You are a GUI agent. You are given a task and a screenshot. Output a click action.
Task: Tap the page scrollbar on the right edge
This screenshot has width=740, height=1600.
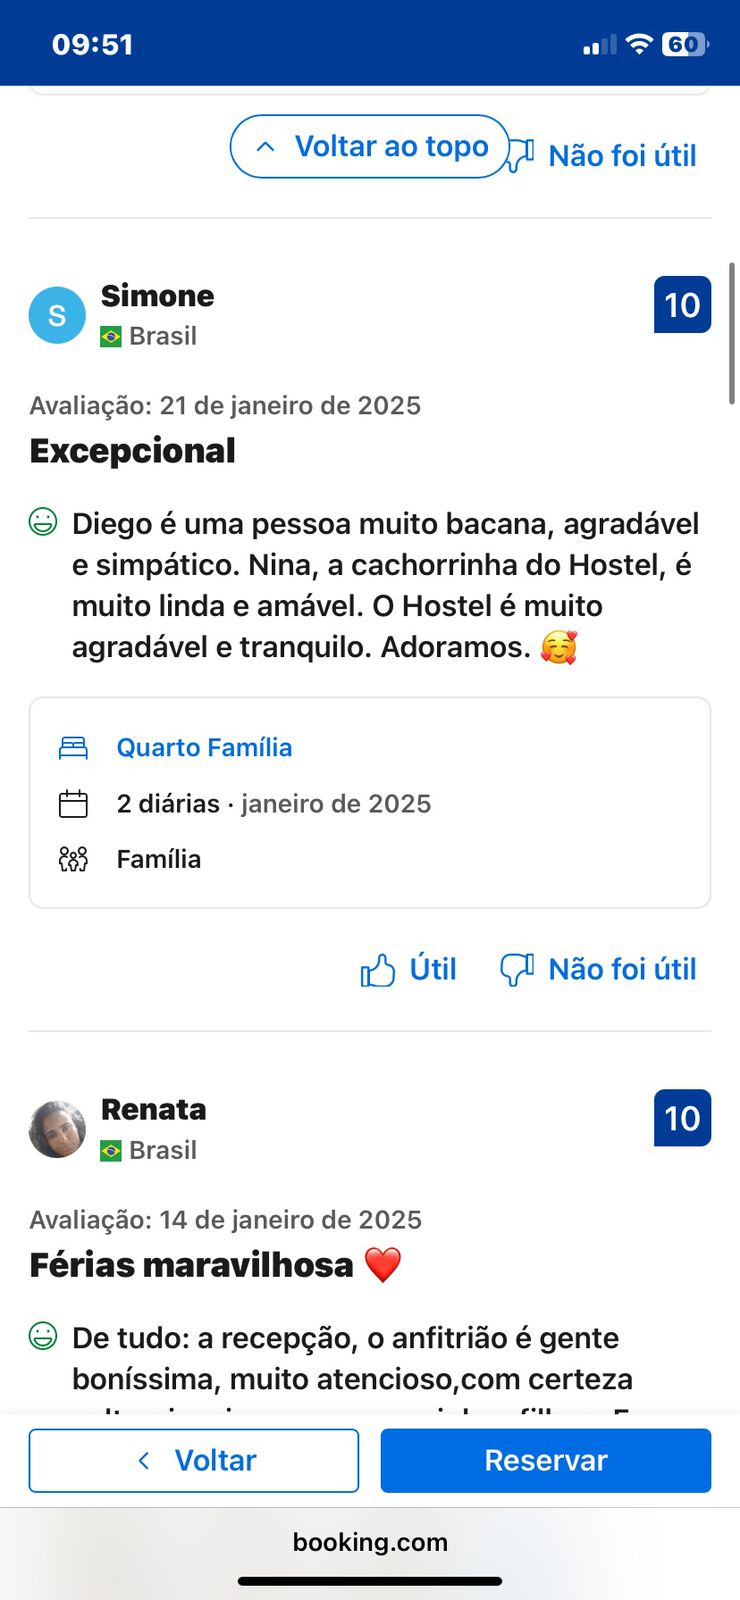732,333
